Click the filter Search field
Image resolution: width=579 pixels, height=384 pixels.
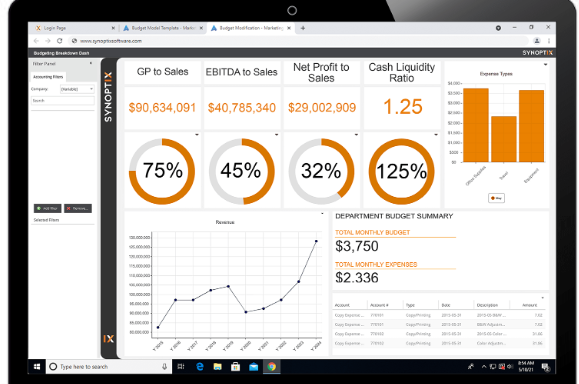[x=63, y=100]
